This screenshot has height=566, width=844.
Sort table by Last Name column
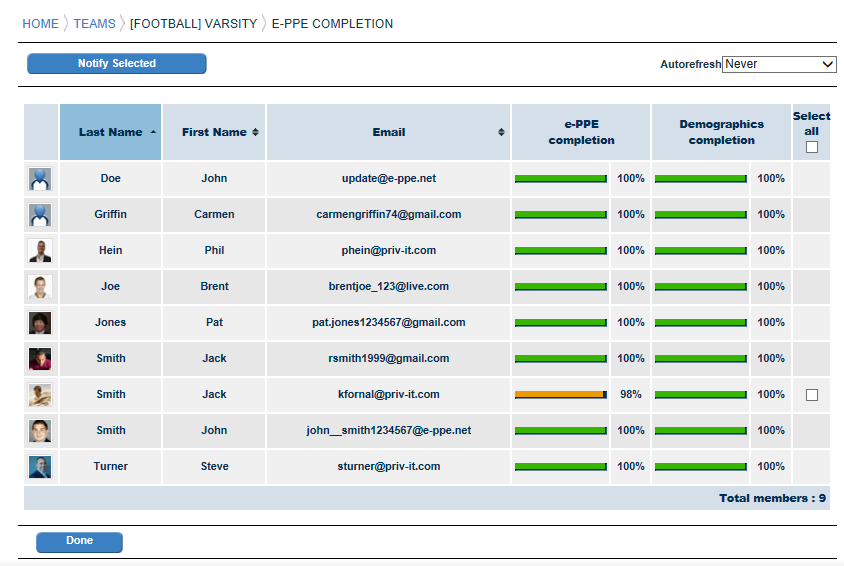110,132
